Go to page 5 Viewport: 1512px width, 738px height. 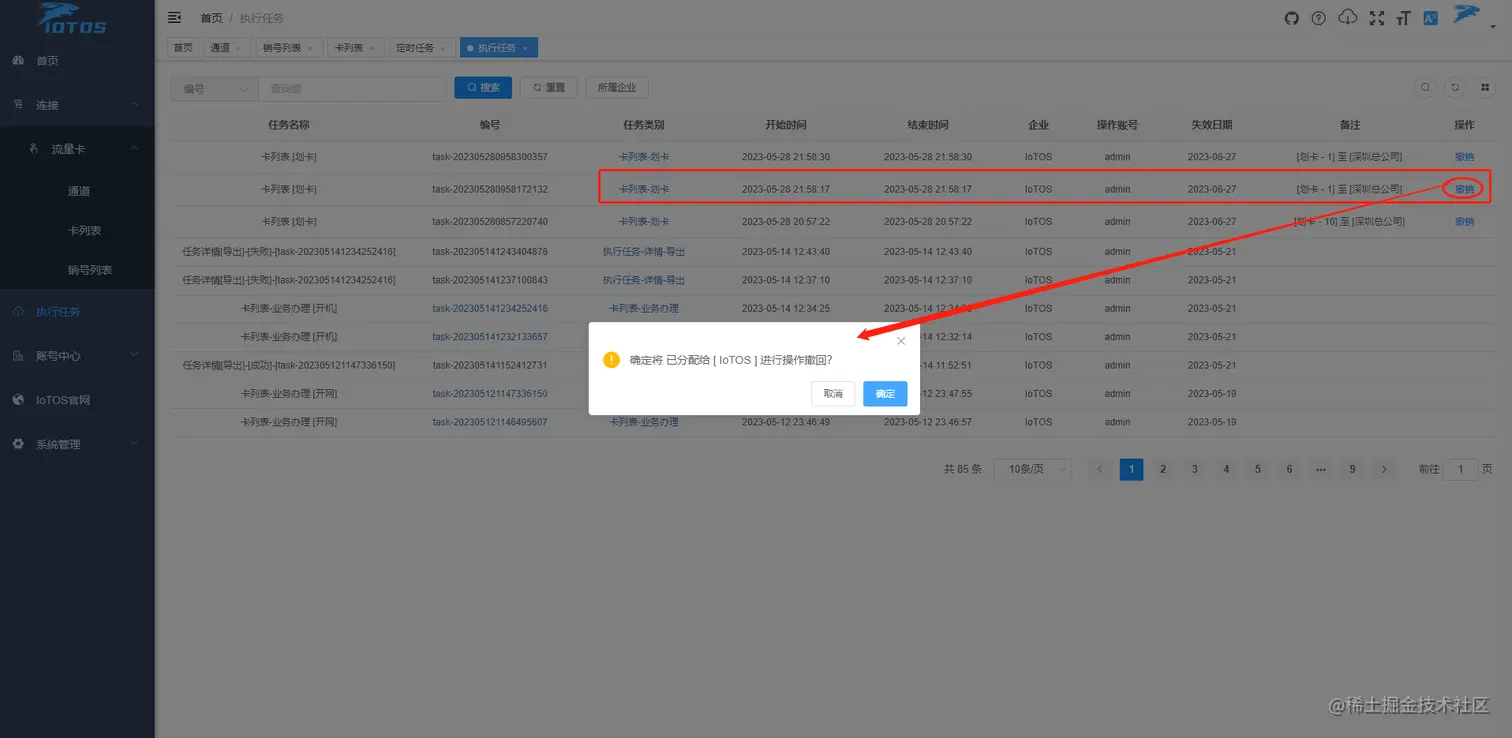pos(1258,469)
